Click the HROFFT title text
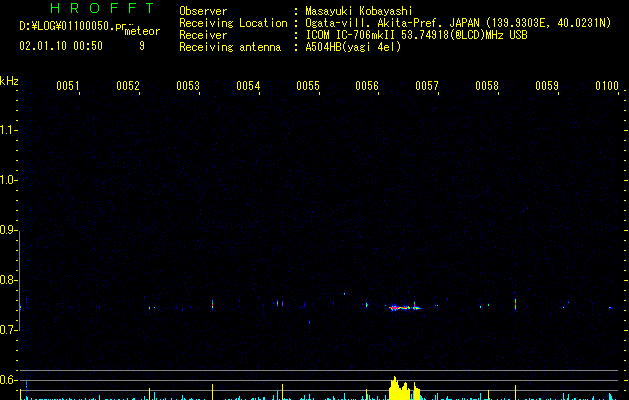629x400 pixels. 102,8
